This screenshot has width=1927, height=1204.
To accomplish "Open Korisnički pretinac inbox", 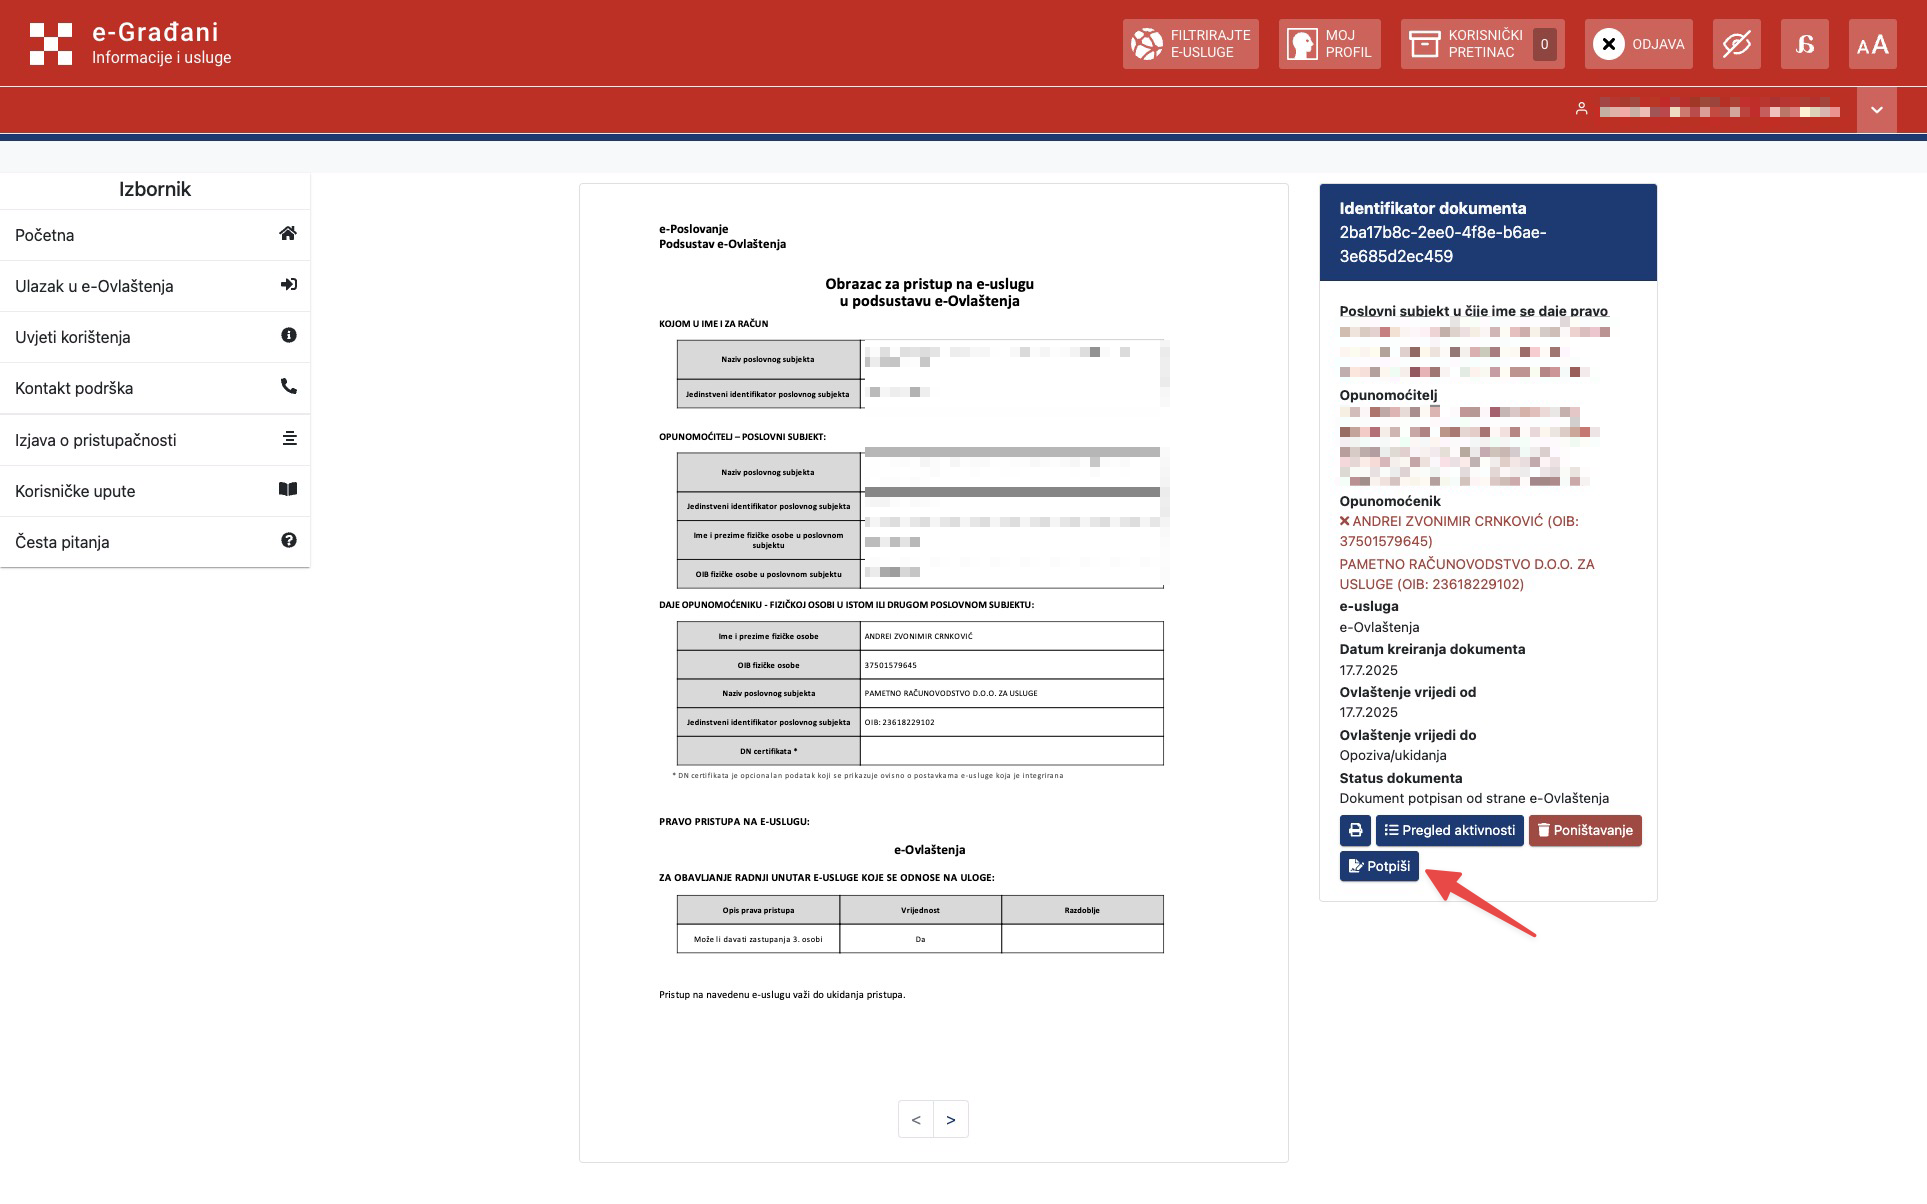I will tap(1482, 44).
